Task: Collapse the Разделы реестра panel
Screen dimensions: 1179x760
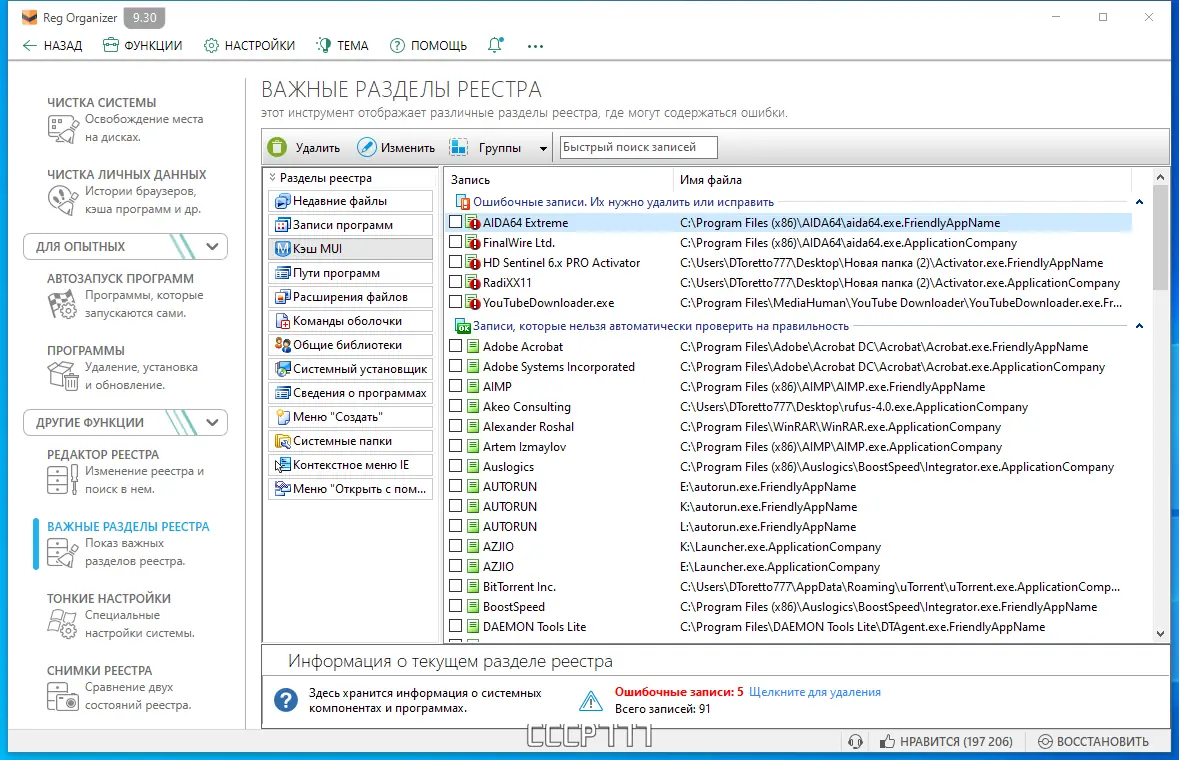Action: (272, 176)
